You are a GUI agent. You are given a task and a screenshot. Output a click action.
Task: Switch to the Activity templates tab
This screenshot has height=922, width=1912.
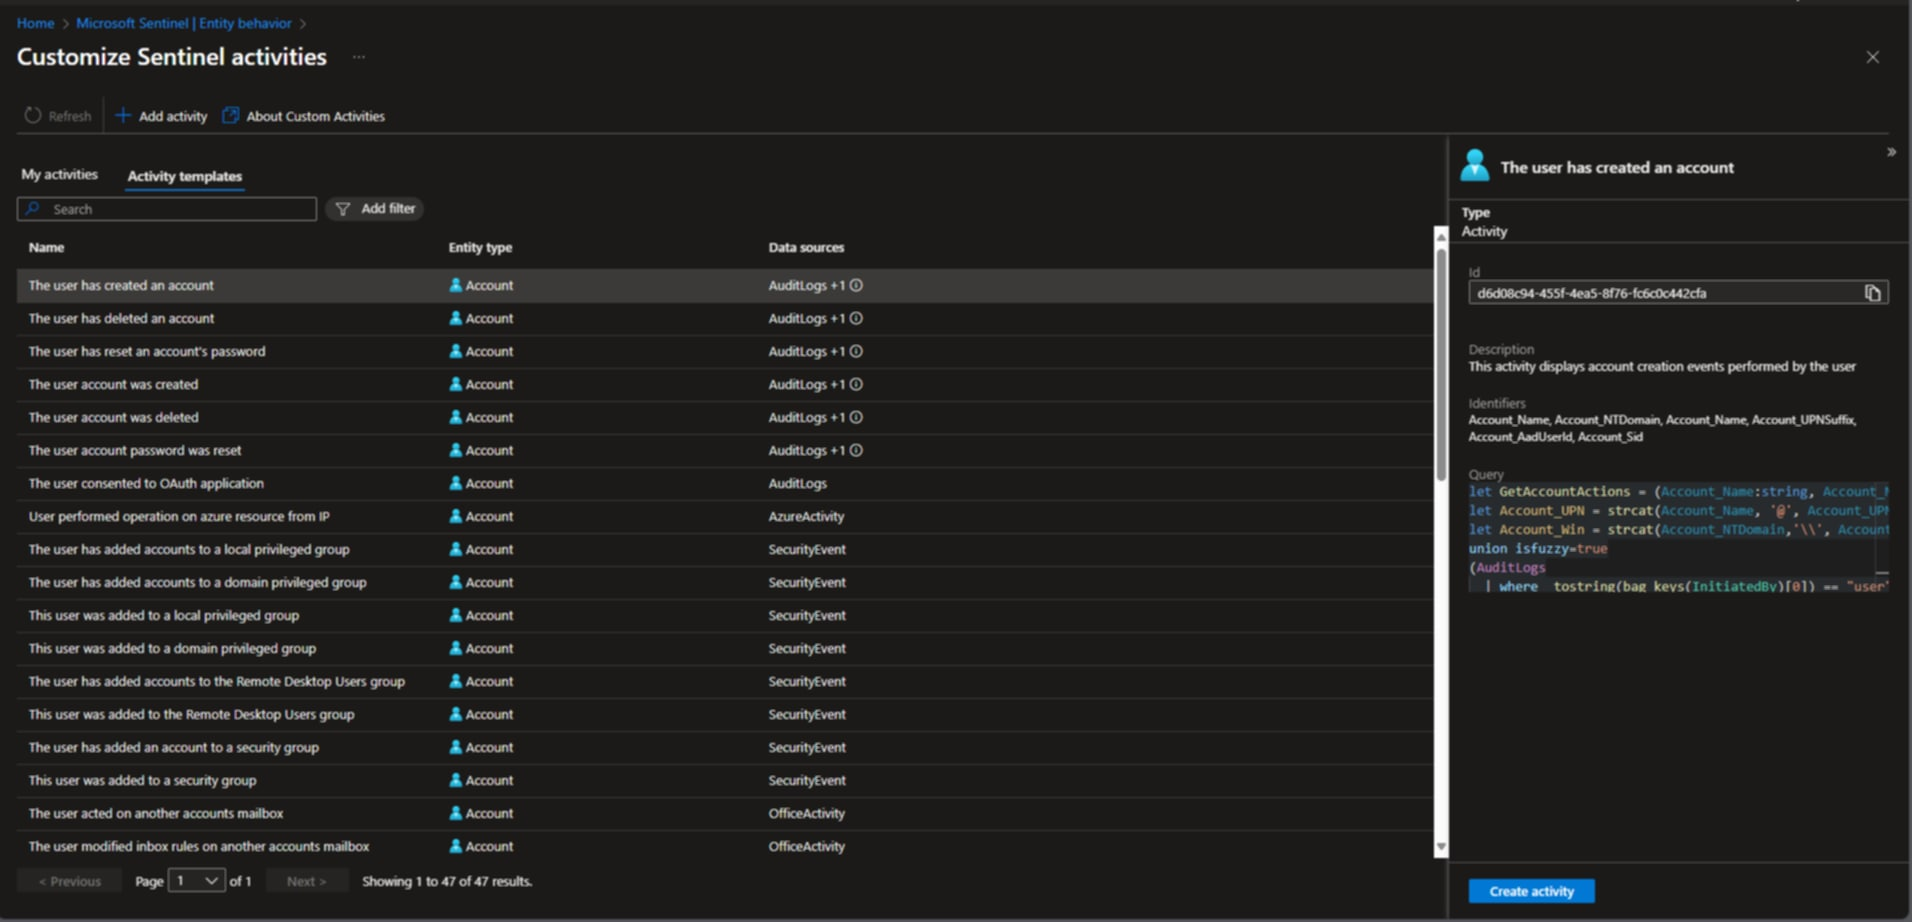click(x=184, y=176)
